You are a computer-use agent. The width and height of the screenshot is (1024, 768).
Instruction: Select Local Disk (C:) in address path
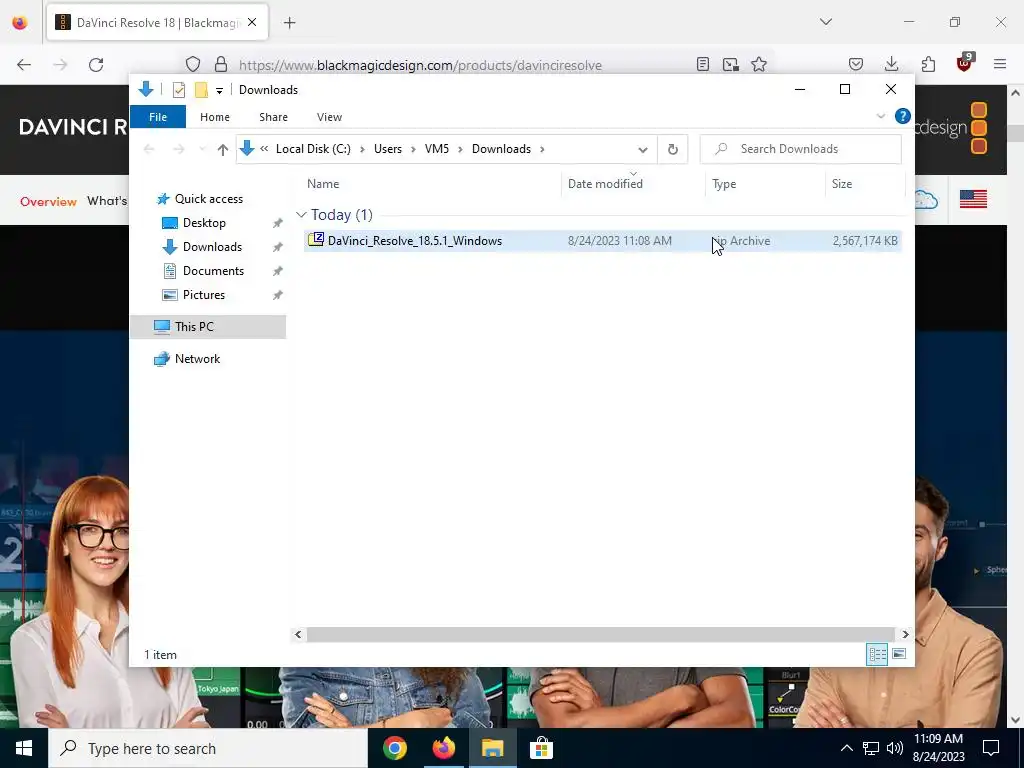313,149
